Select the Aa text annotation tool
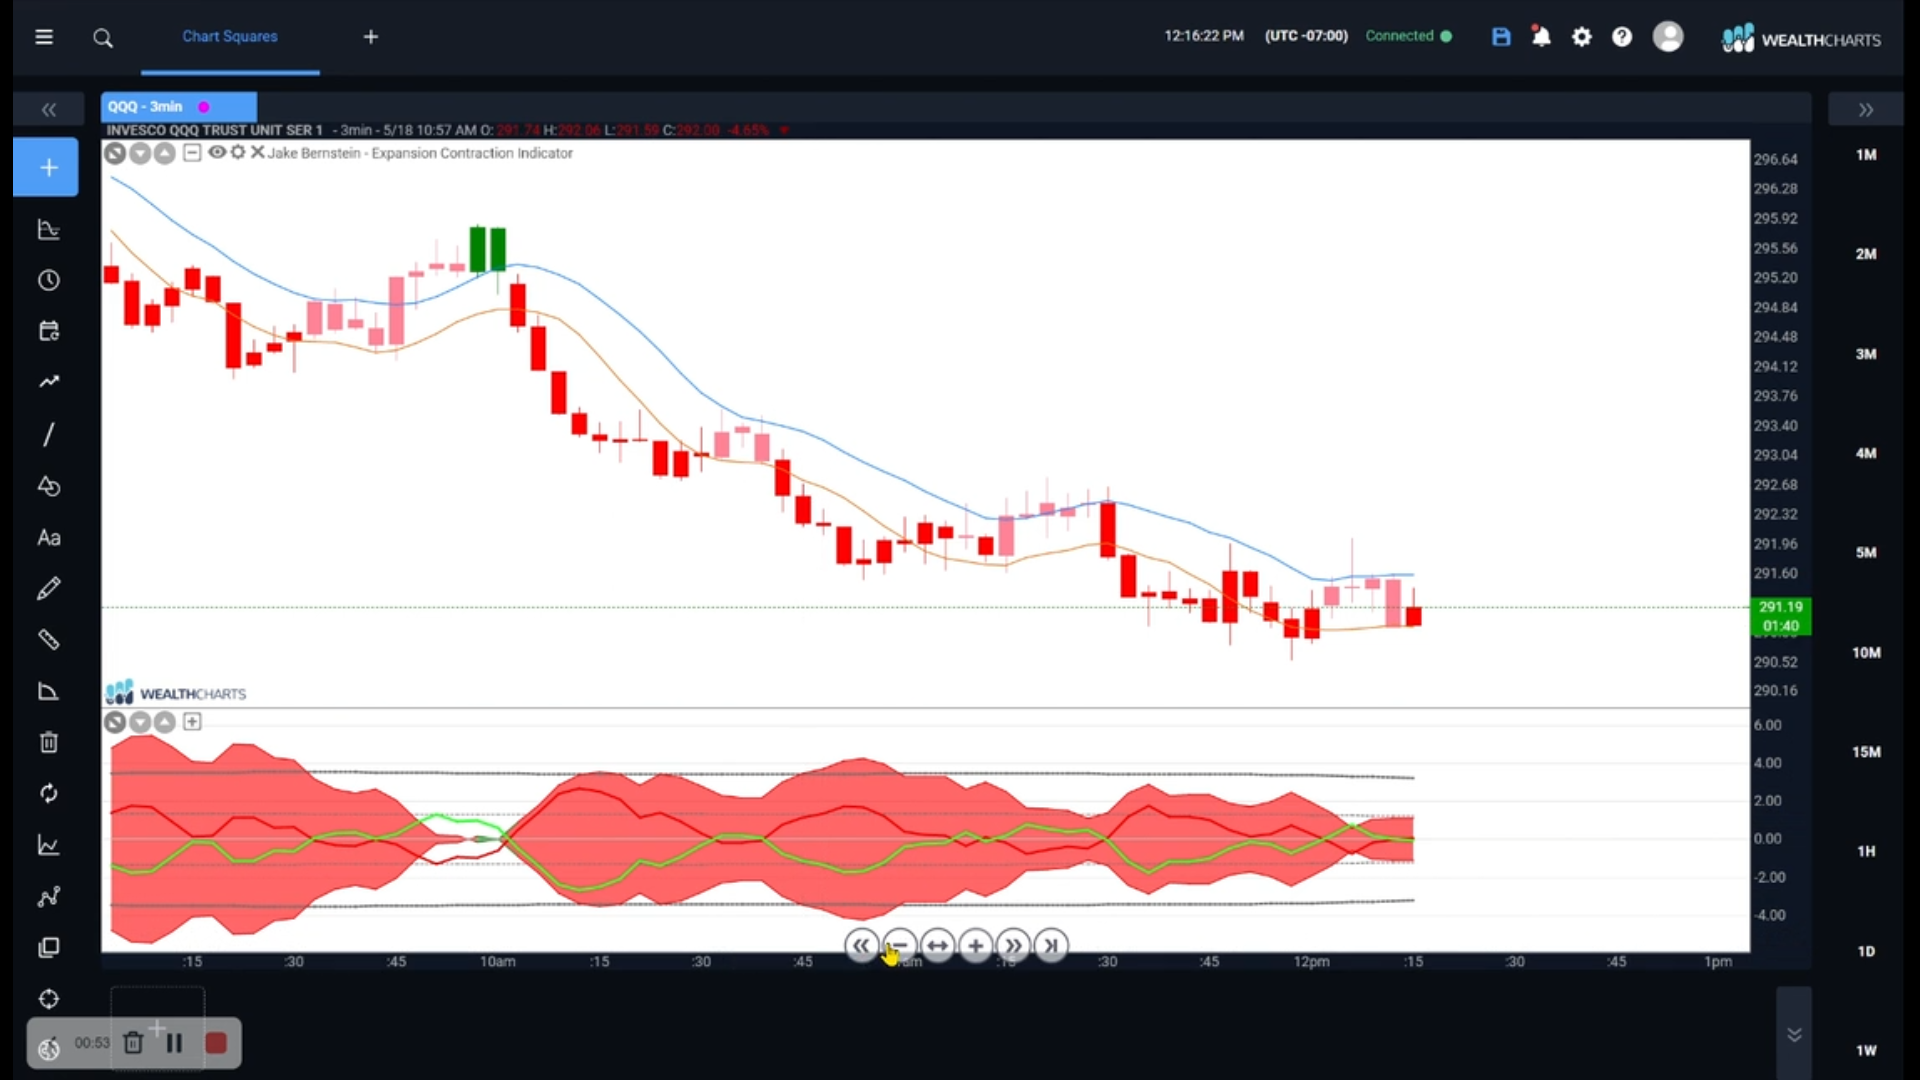Viewport: 1920px width, 1080px height. (x=48, y=538)
